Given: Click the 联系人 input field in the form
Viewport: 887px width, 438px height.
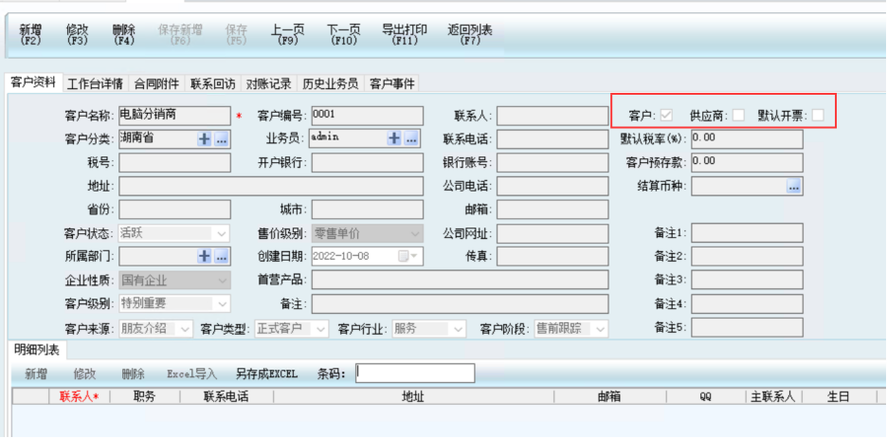Looking at the screenshot, I should [x=553, y=115].
